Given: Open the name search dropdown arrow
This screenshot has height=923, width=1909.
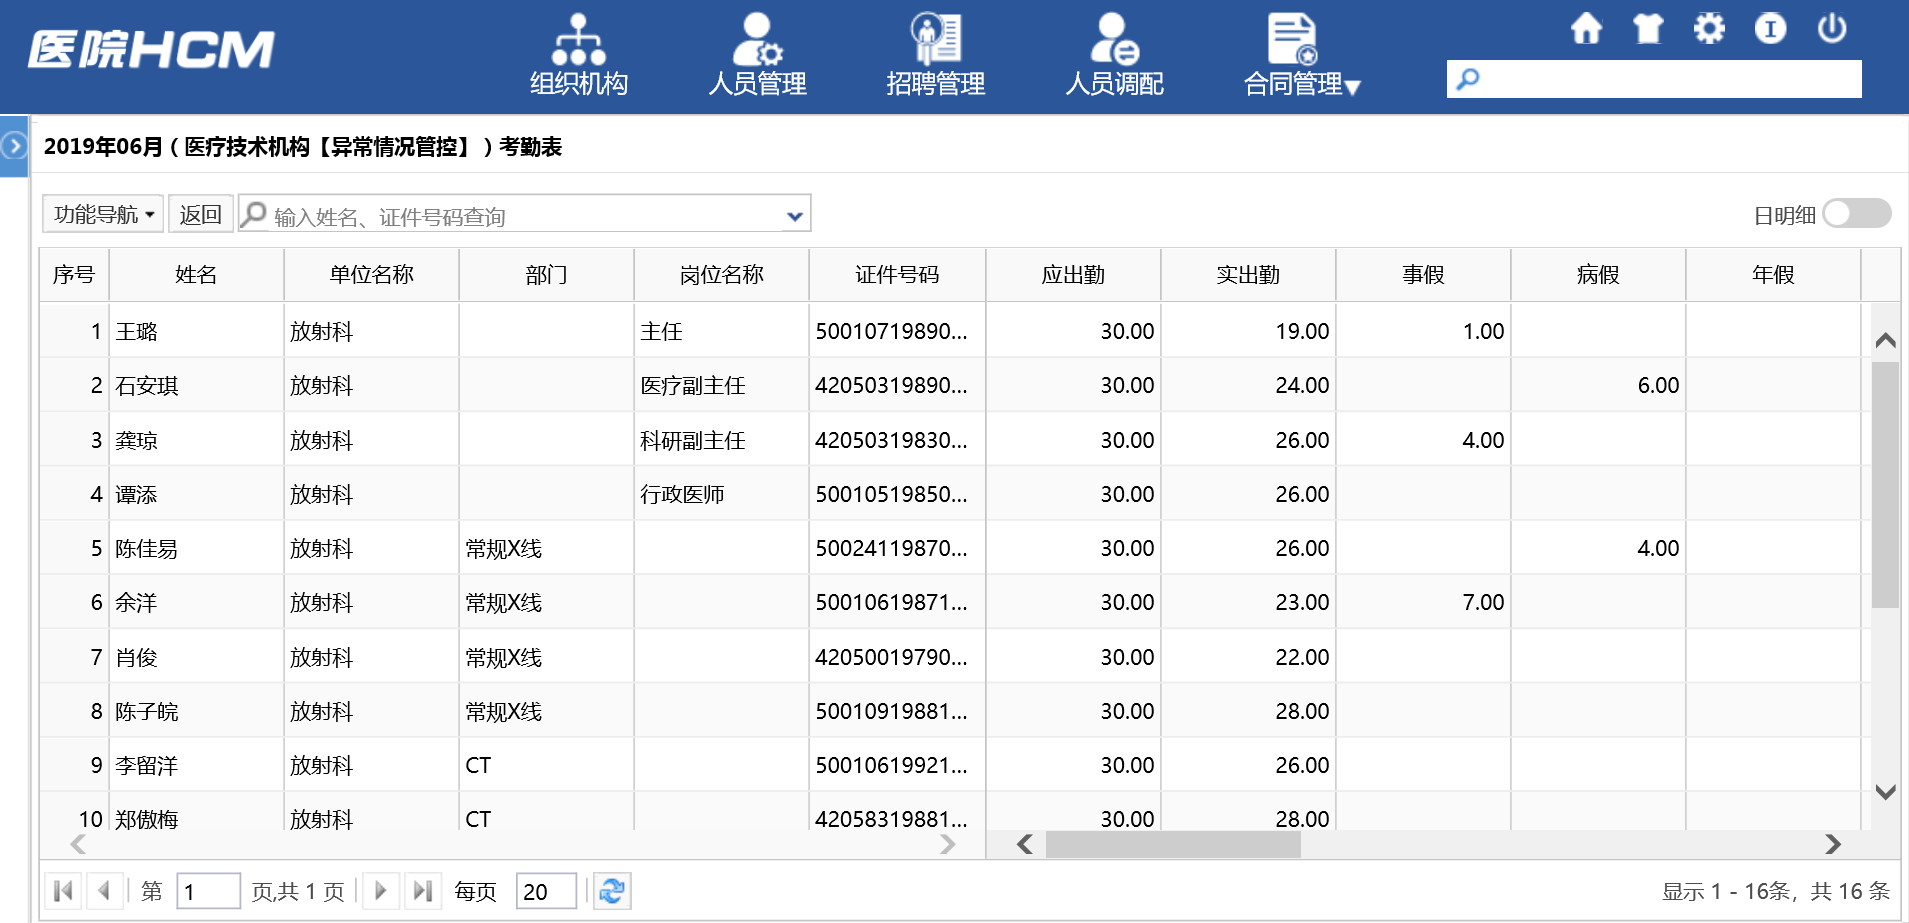Looking at the screenshot, I should click(794, 216).
